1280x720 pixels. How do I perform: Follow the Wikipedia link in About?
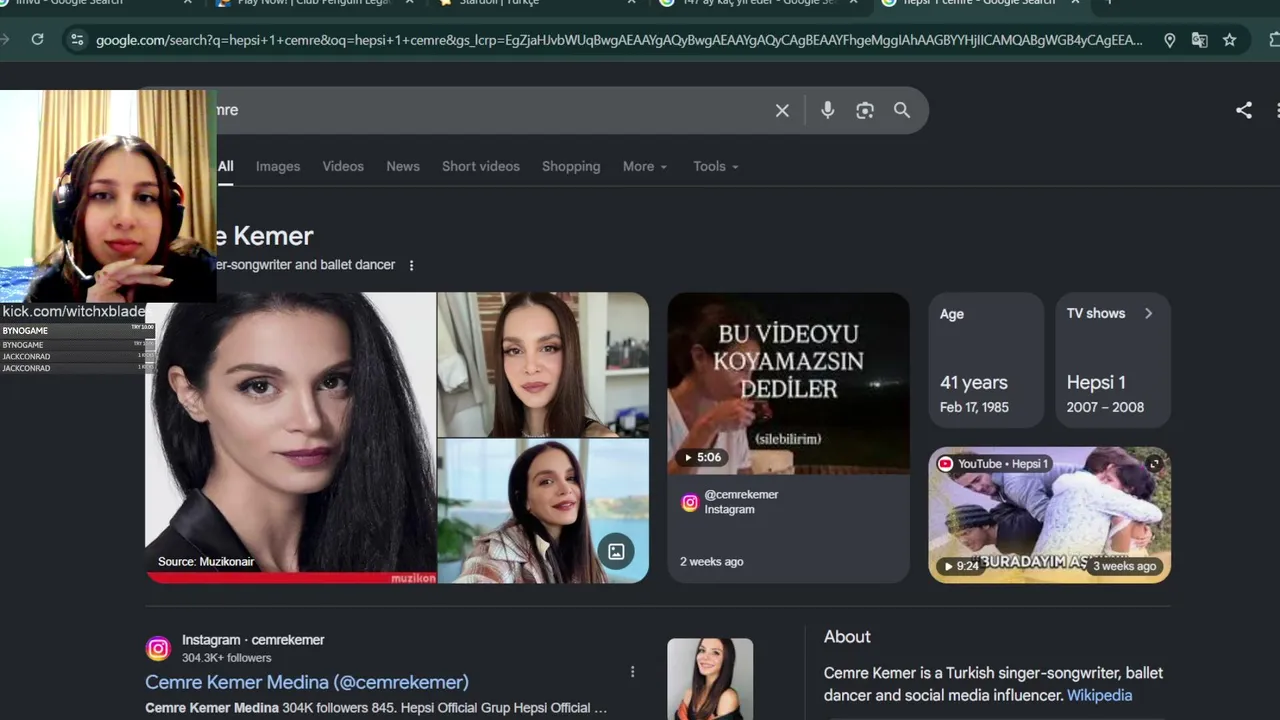click(1099, 695)
